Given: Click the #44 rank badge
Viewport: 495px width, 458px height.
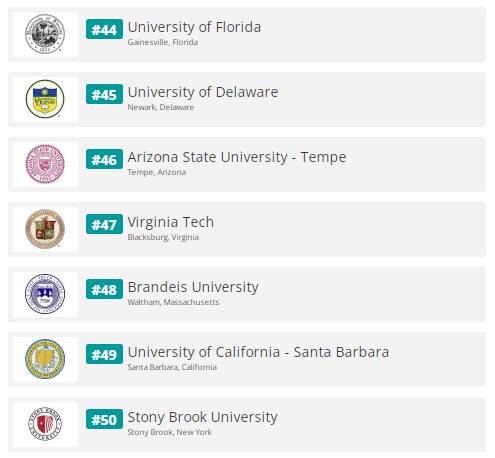Looking at the screenshot, I should pos(104,29).
